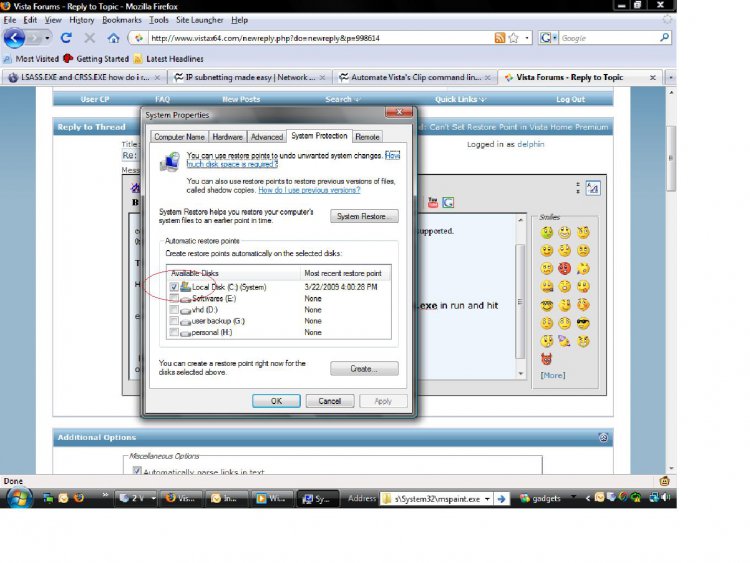The width and height of the screenshot is (750, 563).
Task: Open the delphin user profile link
Action: click(530, 144)
